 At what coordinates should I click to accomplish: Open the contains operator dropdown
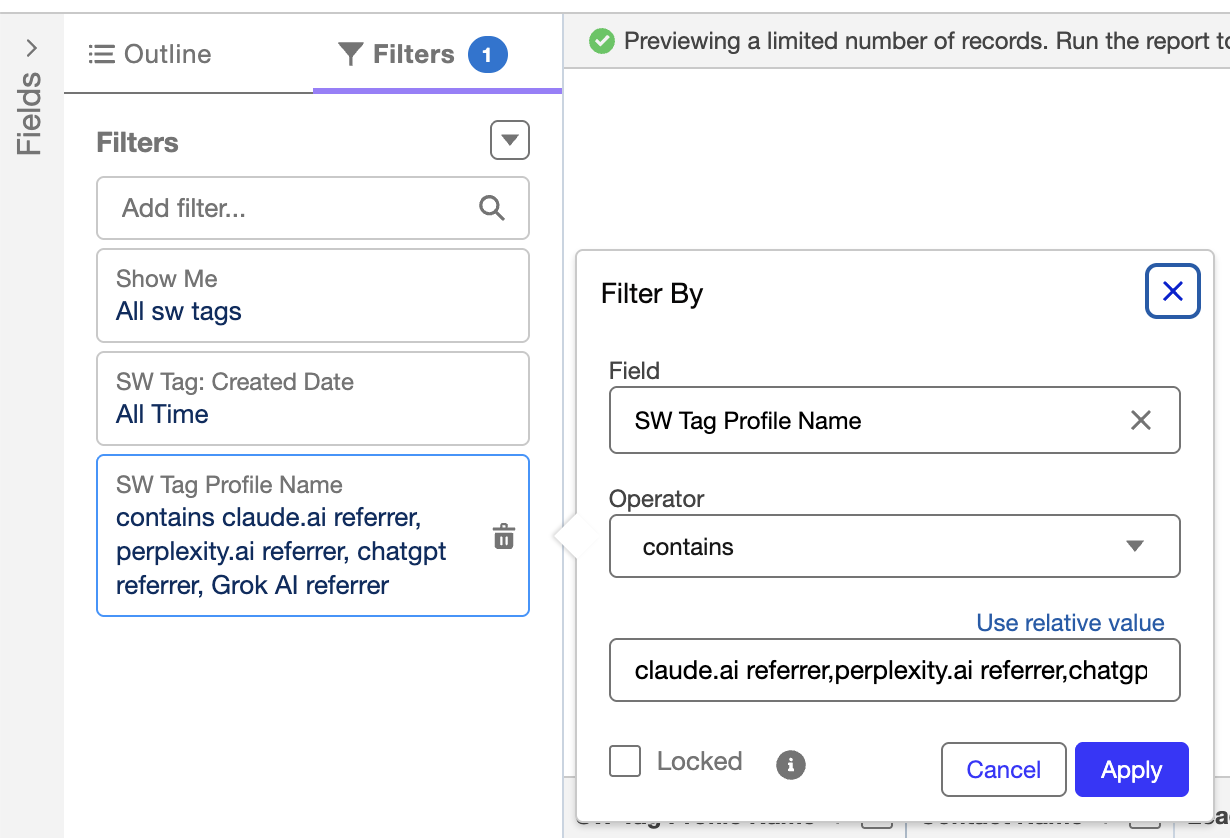coord(895,546)
